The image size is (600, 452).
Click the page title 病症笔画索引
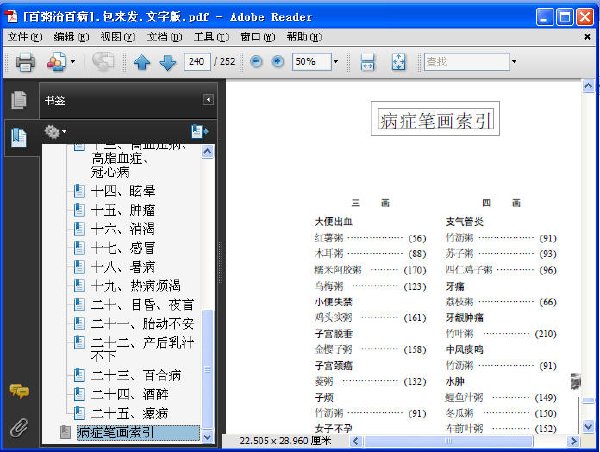(x=435, y=120)
